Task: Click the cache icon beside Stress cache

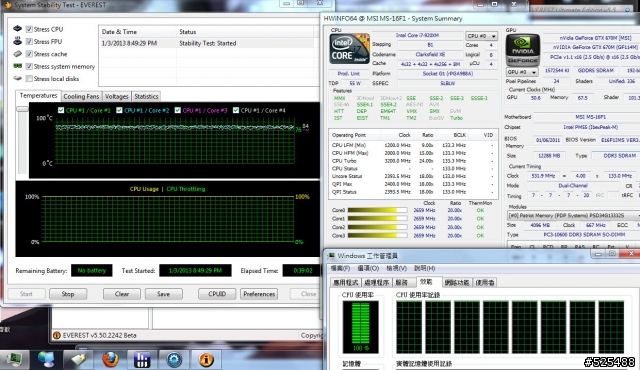Action: 17,53
